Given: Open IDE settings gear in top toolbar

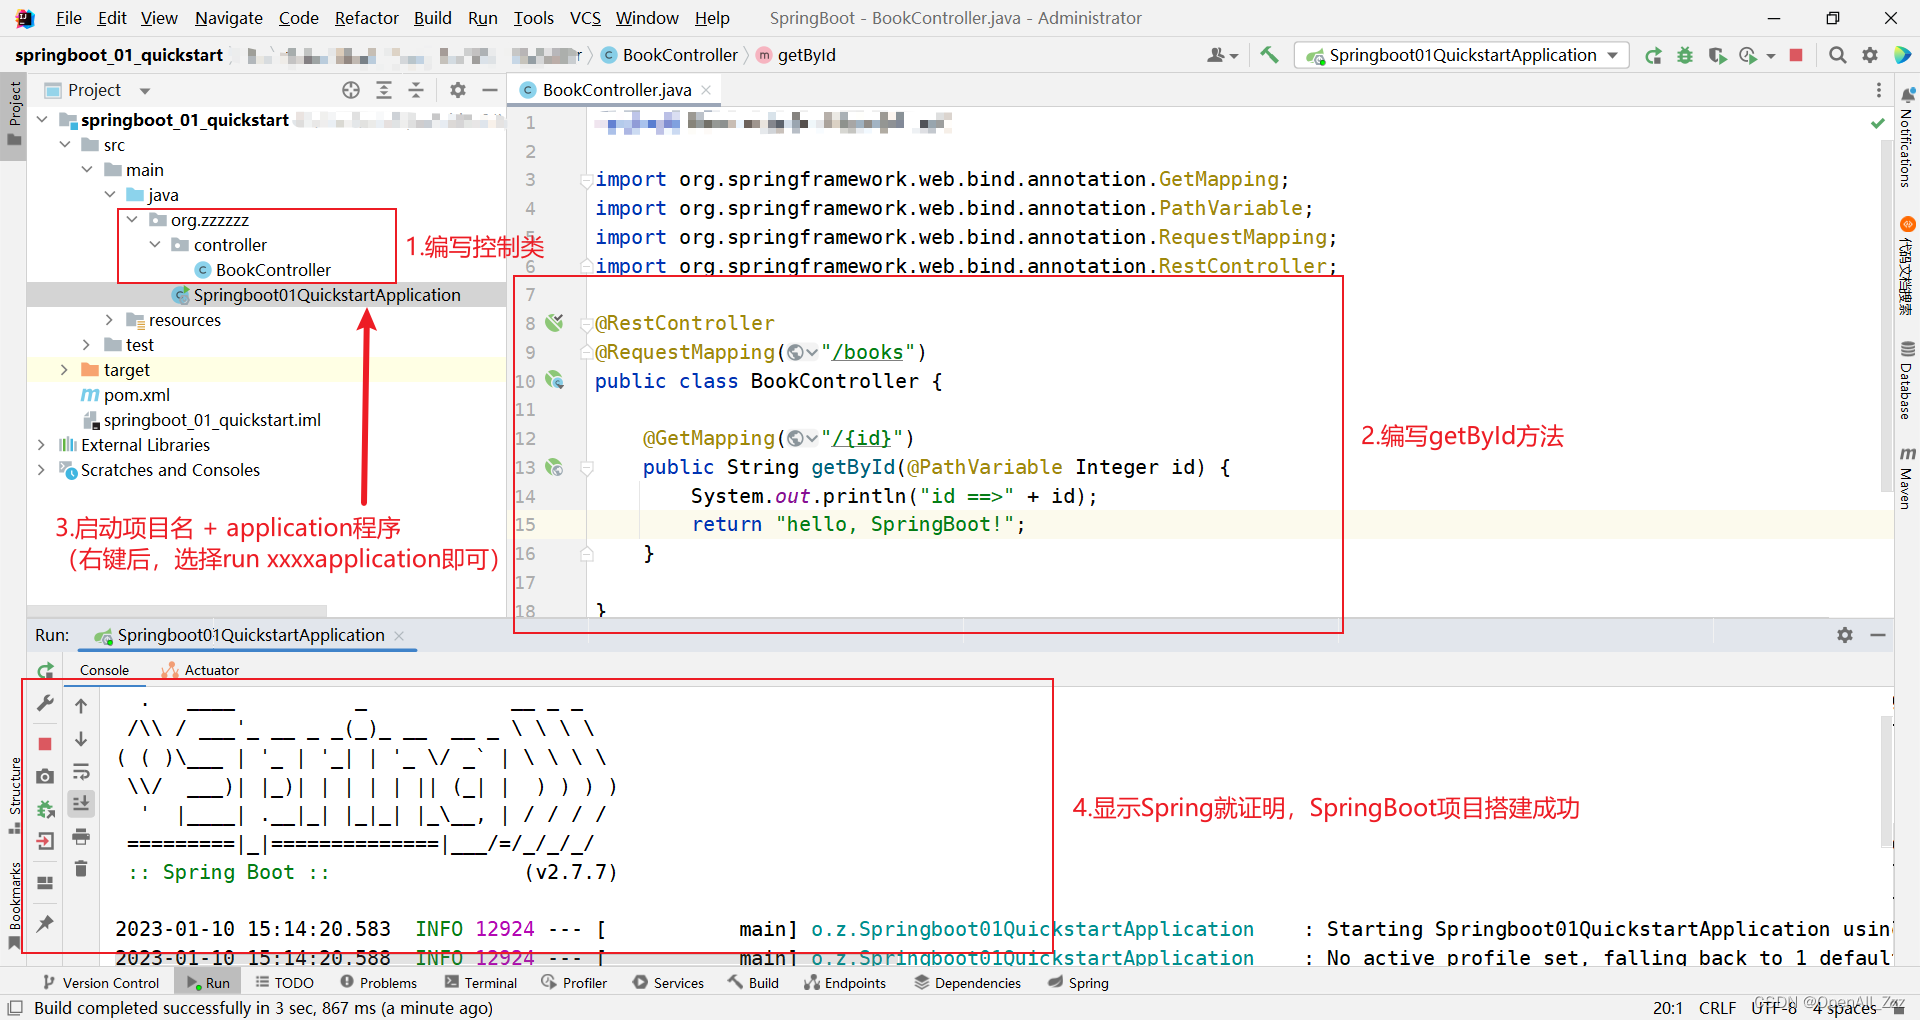Looking at the screenshot, I should pos(1869,55).
